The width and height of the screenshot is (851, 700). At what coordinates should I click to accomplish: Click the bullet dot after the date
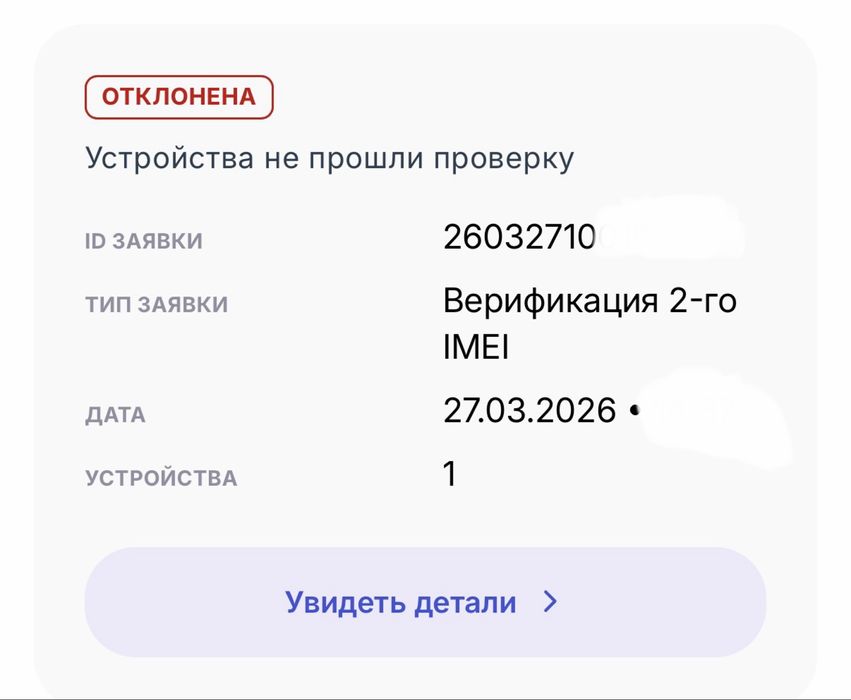click(634, 411)
